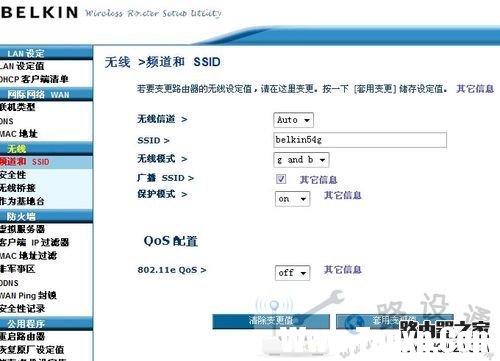Image resolution: width=500 pixels, height=361 pixels.
Task: Click the 无线模式 label text
Action: coord(156,158)
